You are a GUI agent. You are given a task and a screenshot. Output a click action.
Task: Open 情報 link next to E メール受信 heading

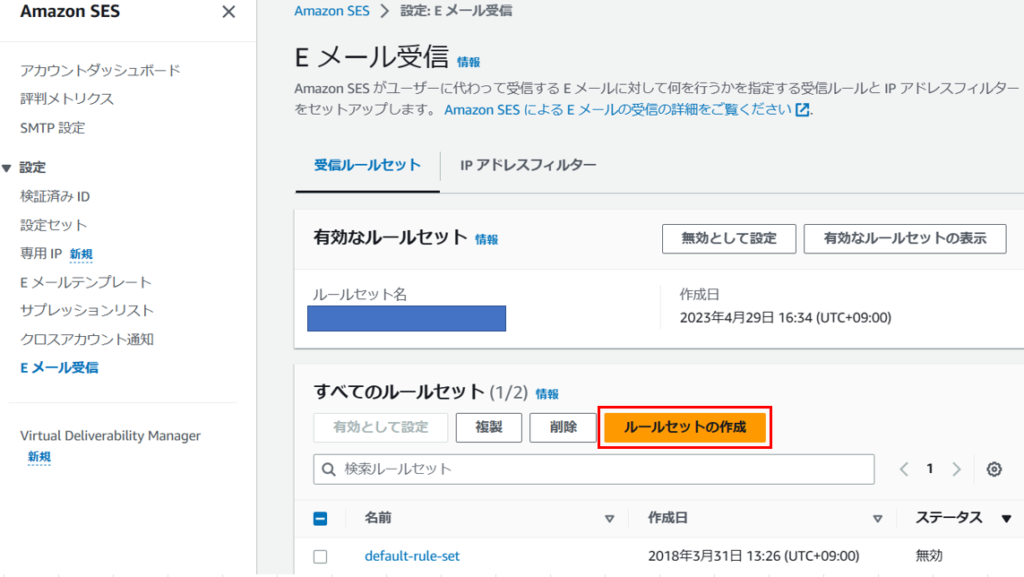click(x=468, y=63)
